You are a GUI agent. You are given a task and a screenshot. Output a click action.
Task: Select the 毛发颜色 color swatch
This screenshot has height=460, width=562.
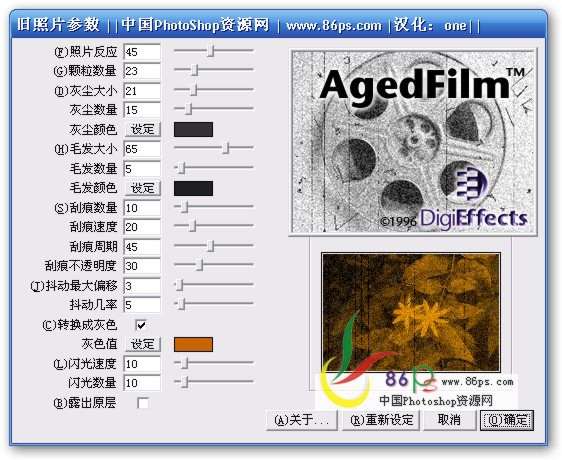(193, 188)
